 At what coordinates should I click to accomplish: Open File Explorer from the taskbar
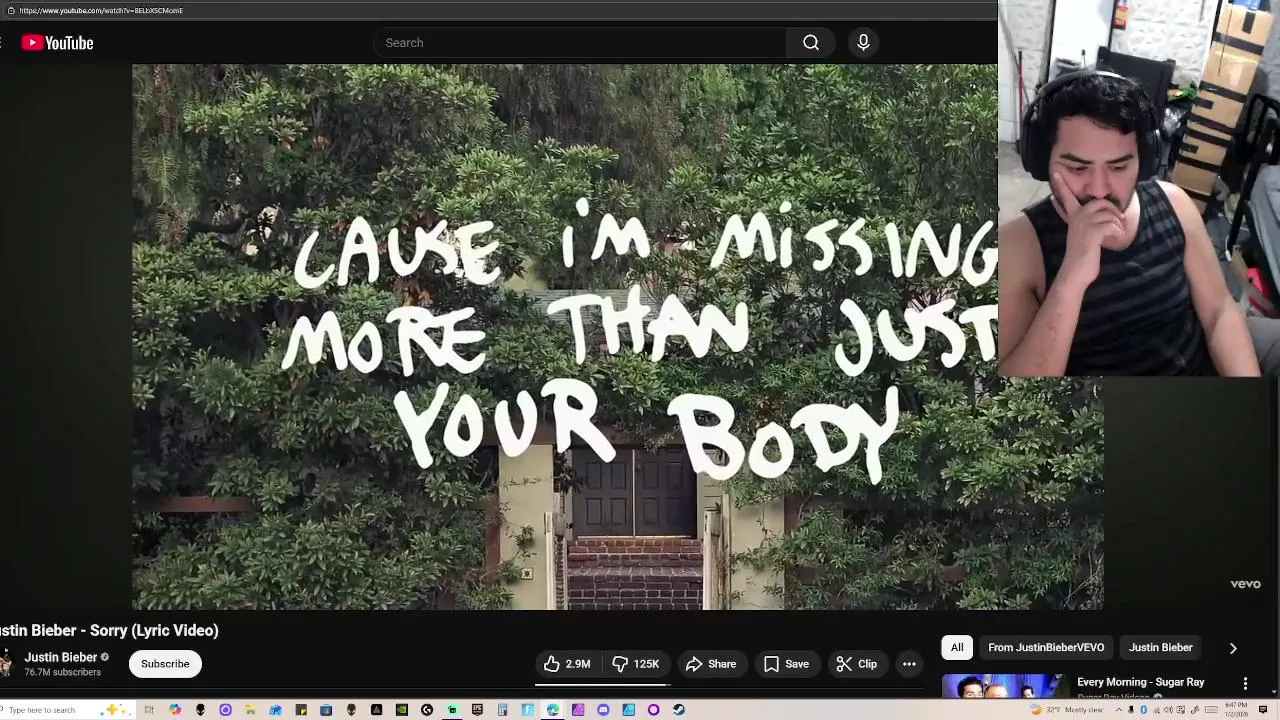point(250,710)
